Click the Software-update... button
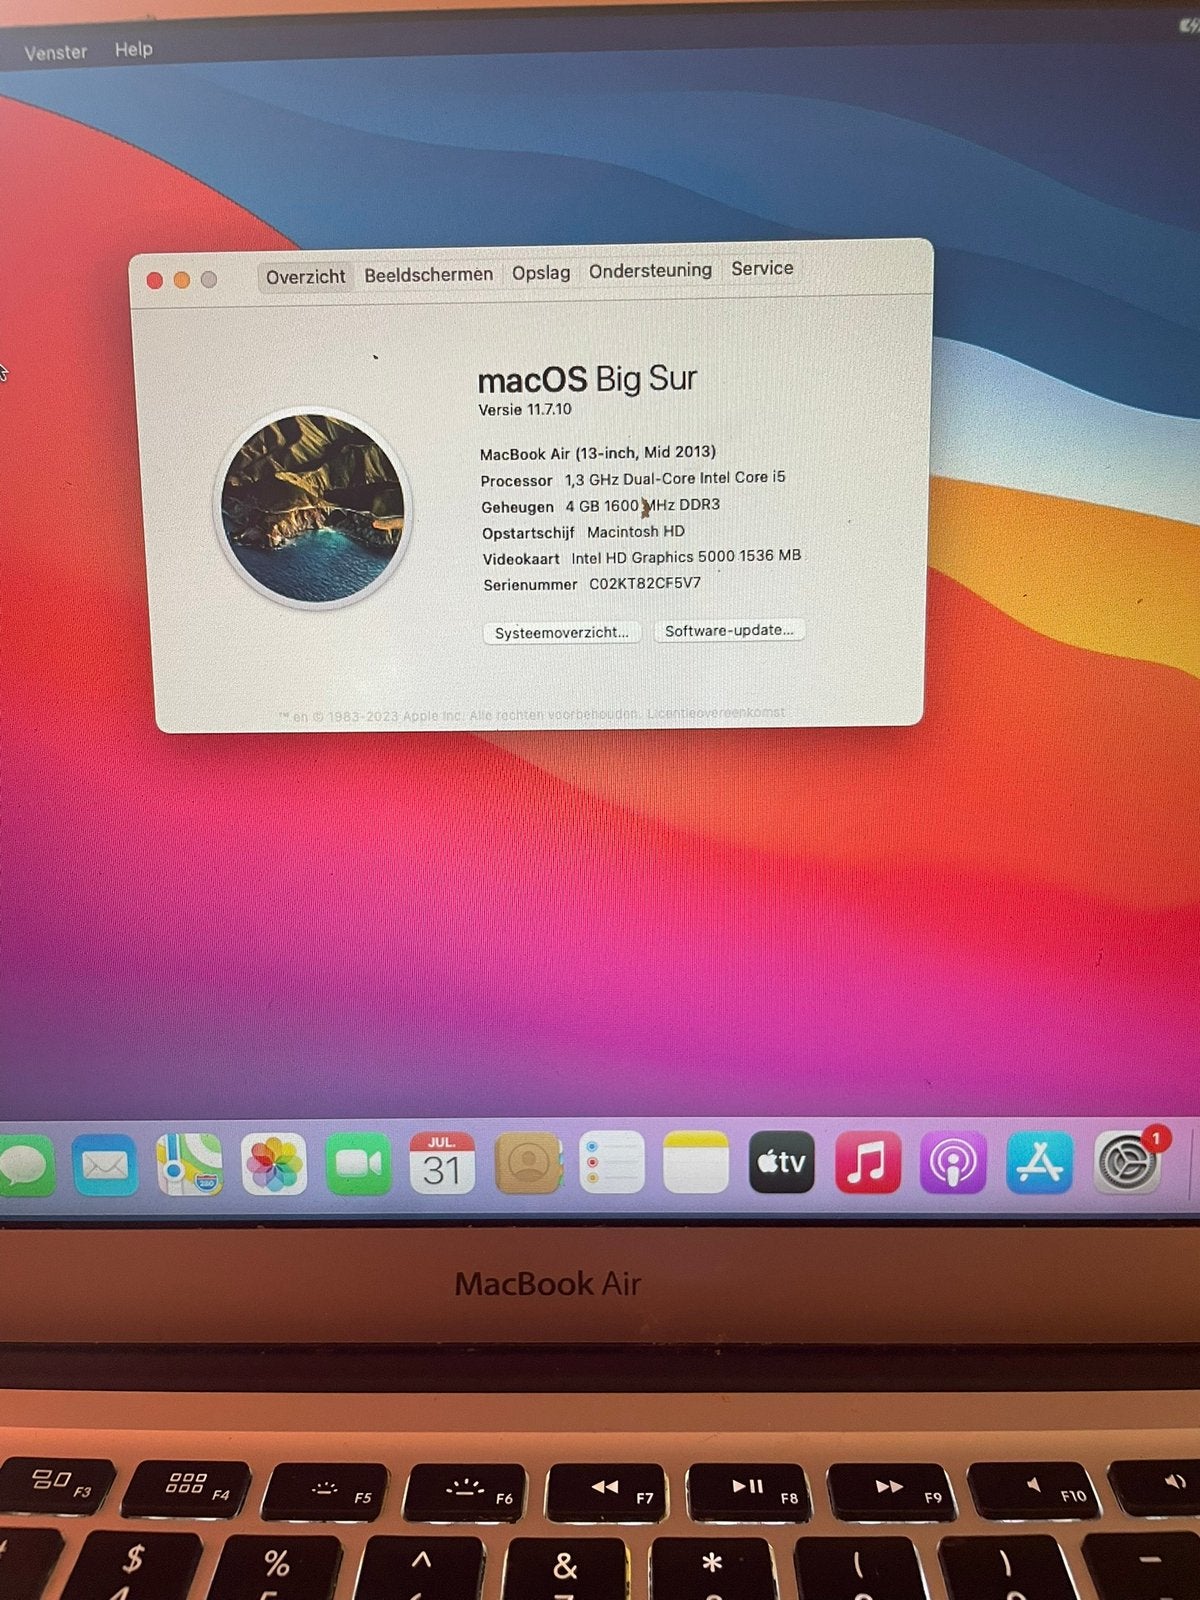Screen dimensions: 1200x1600 tap(729, 631)
